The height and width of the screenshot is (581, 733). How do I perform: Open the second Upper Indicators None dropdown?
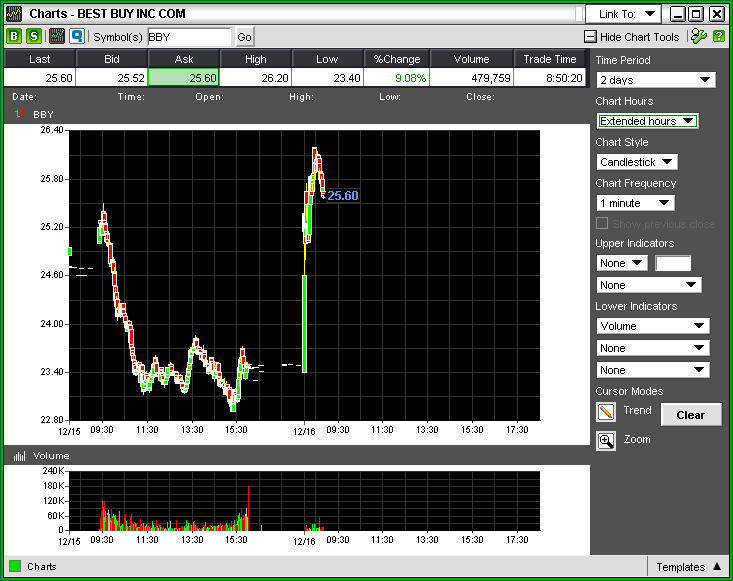point(649,285)
